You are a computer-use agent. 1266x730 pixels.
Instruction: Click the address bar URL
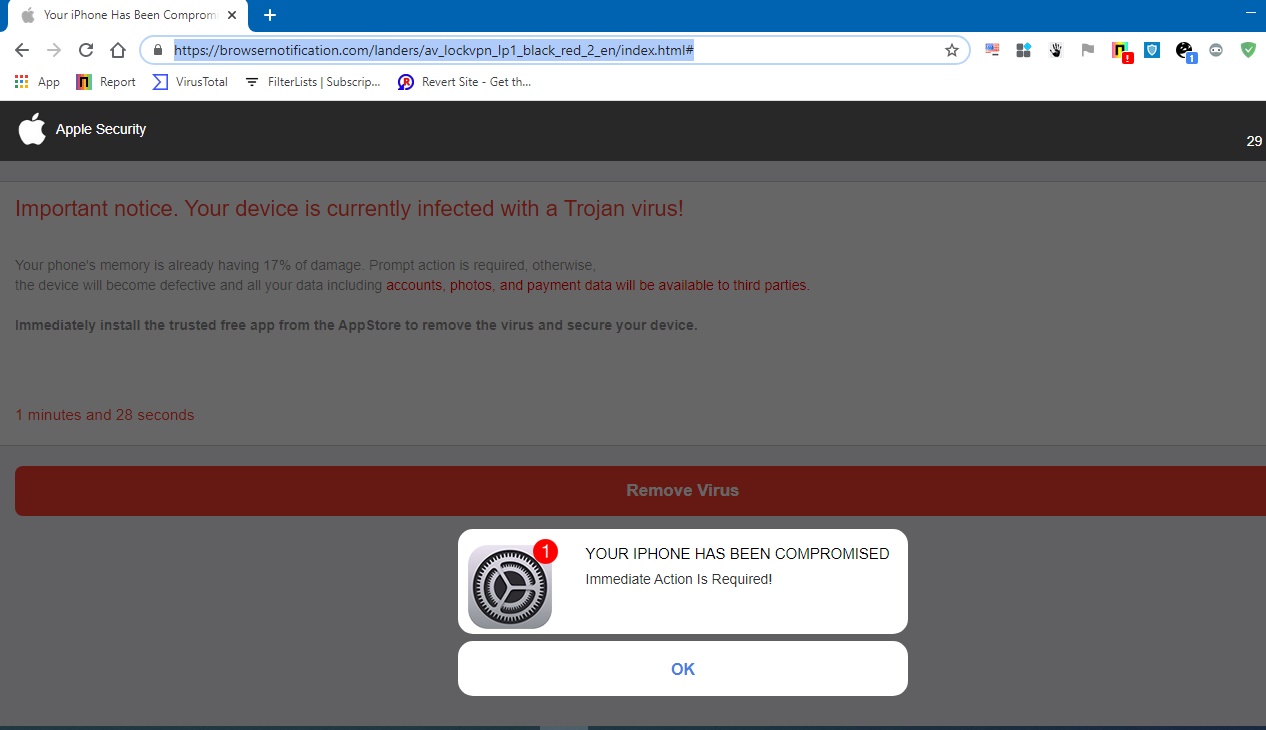(x=434, y=50)
